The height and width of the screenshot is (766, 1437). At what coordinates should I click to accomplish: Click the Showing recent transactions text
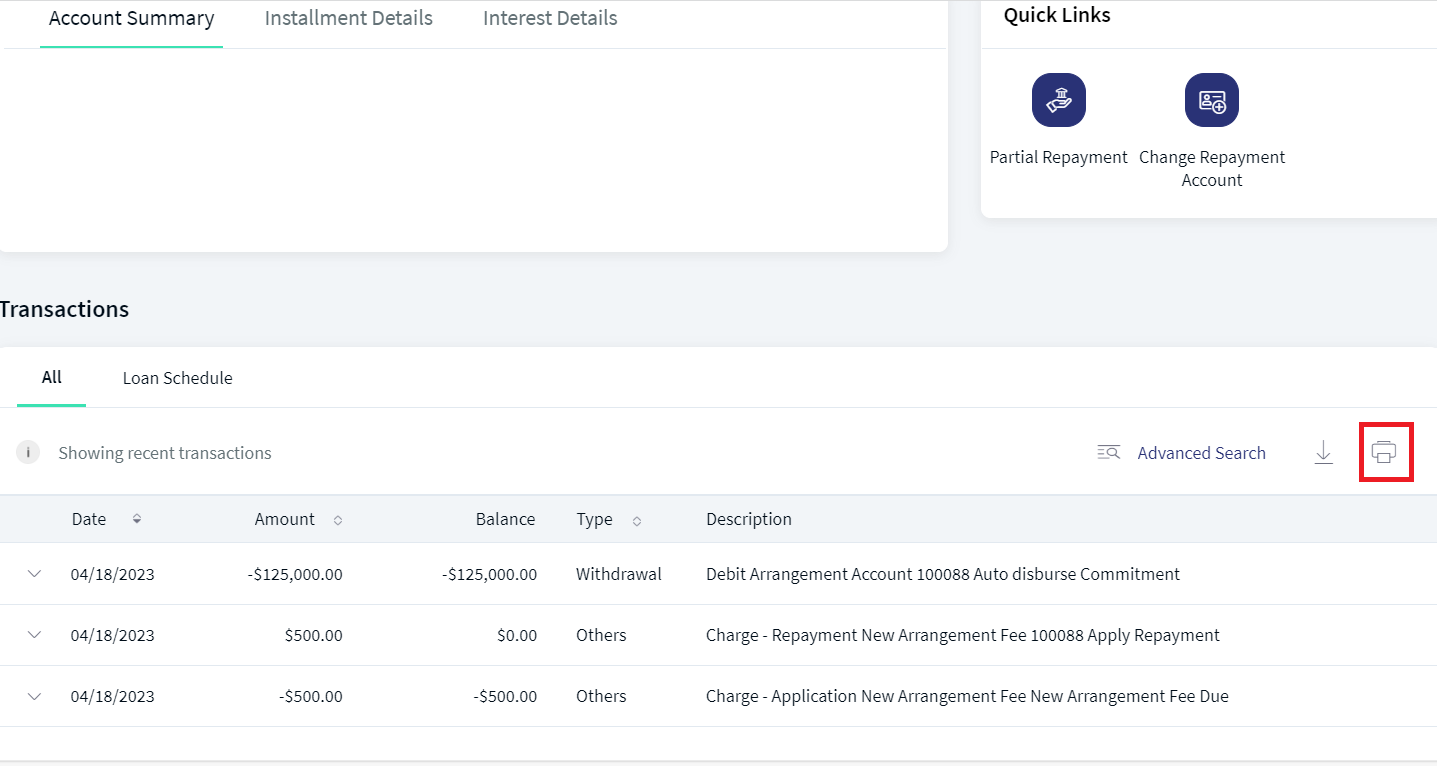tap(165, 453)
